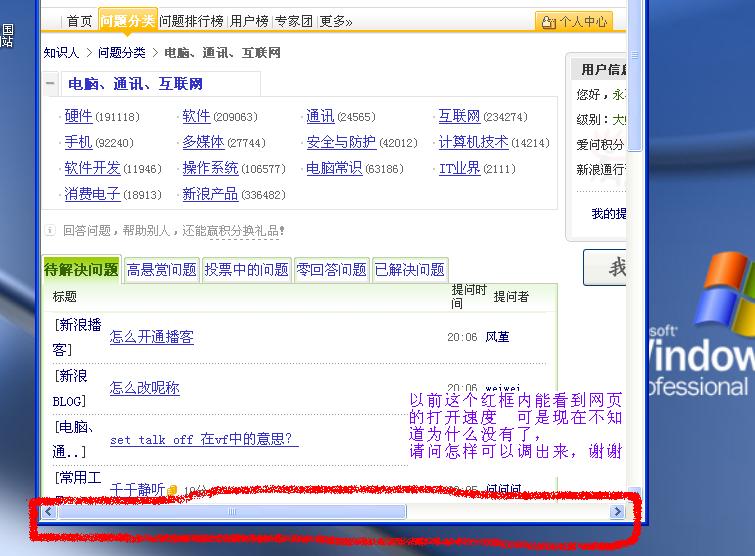
Task: Click the info icon beside 回答问题 tip
Action: click(x=50, y=230)
